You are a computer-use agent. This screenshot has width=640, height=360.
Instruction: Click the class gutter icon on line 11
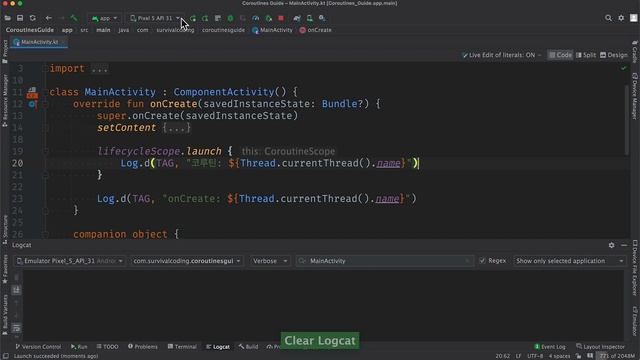point(32,93)
